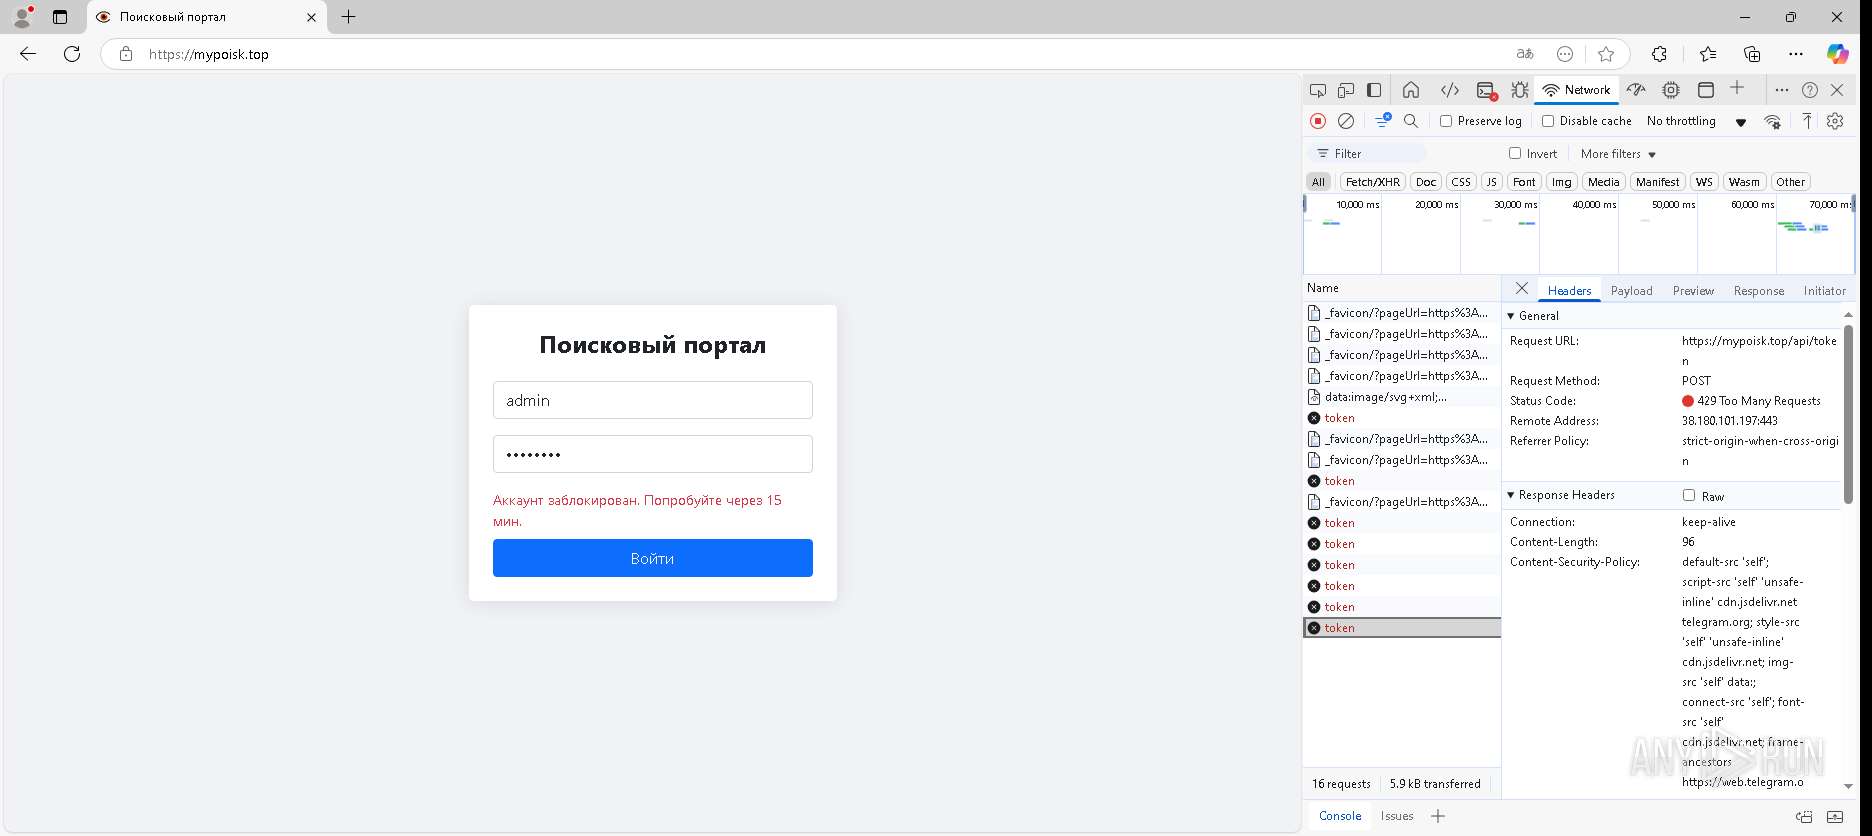1872x836 pixels.
Task: Refresh the page with reload button
Action: [72, 54]
